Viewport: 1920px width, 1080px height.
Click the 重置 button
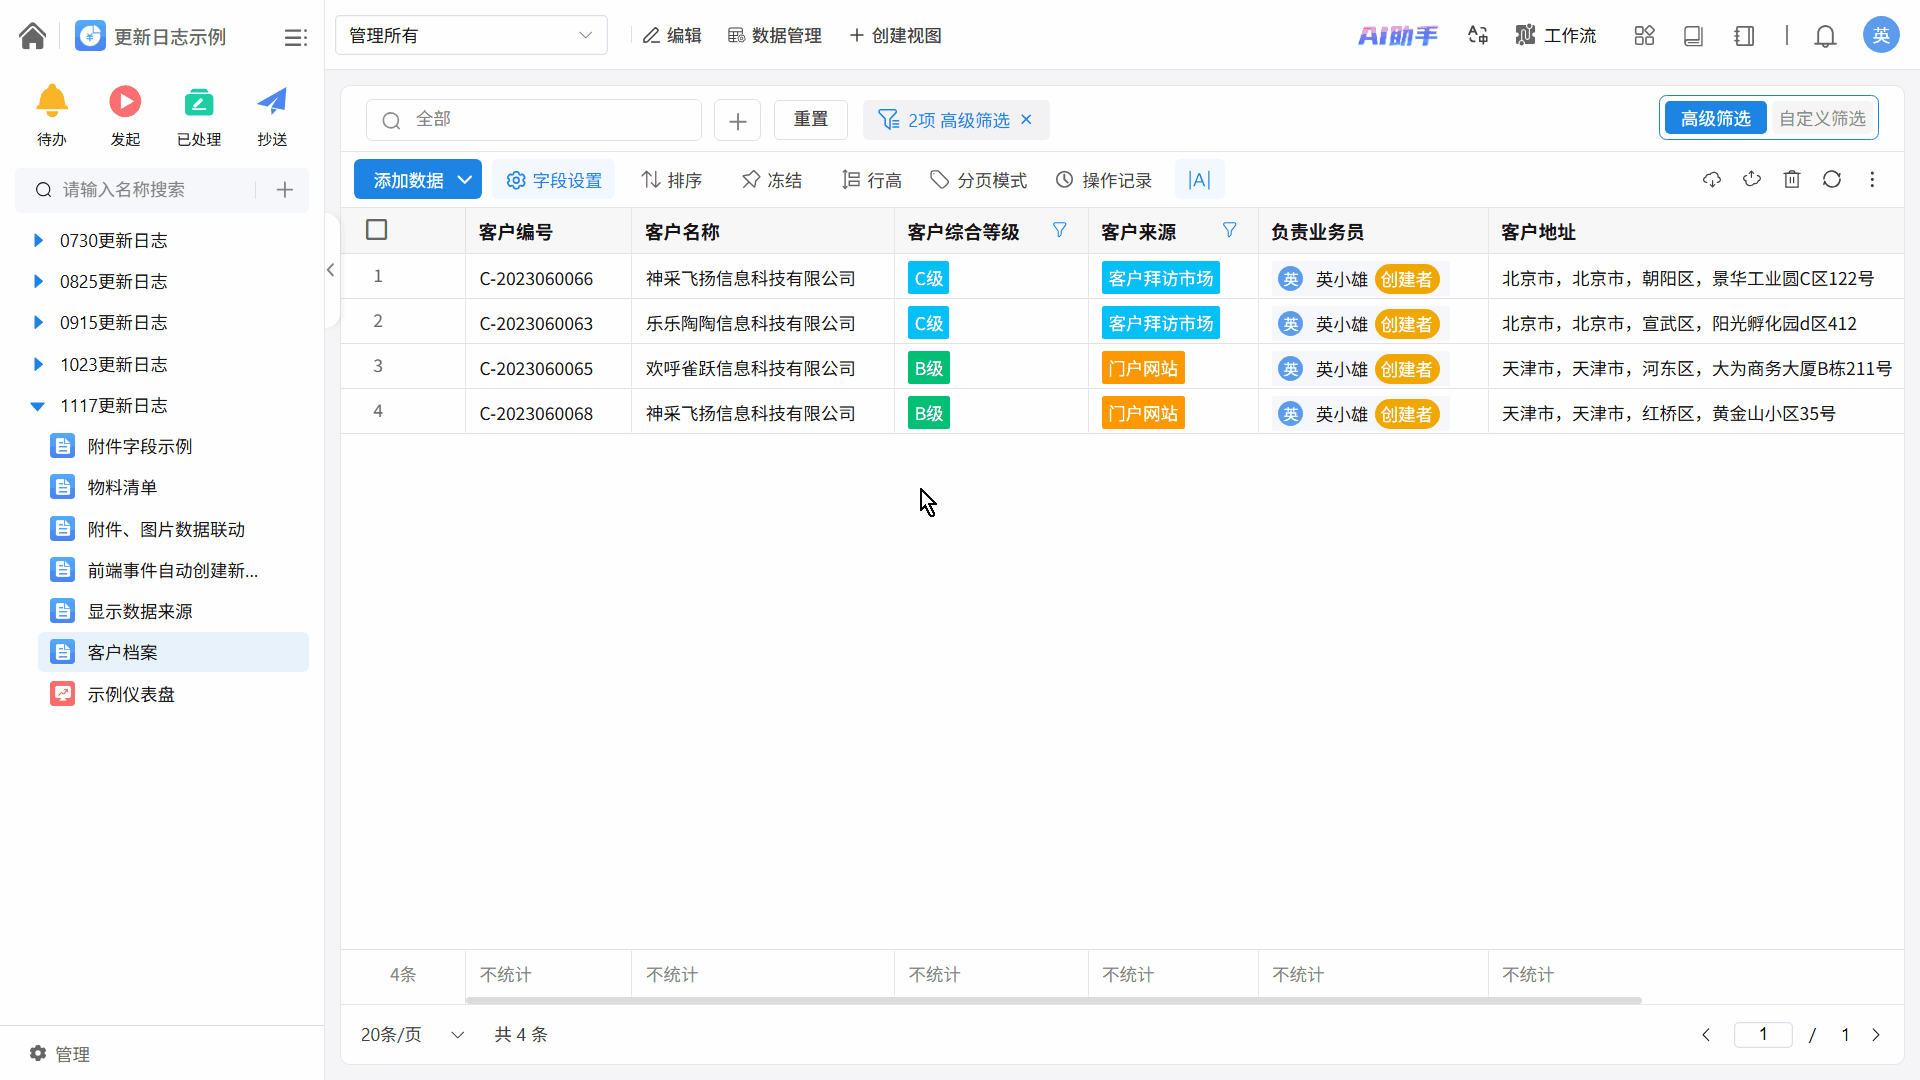pyautogui.click(x=810, y=120)
